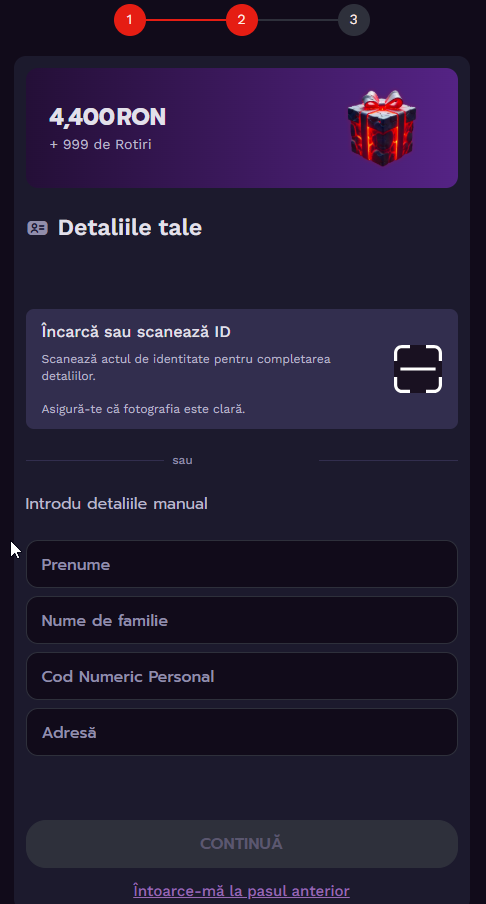Select the step 2 circle indicator
The height and width of the screenshot is (904, 486).
[242, 20]
